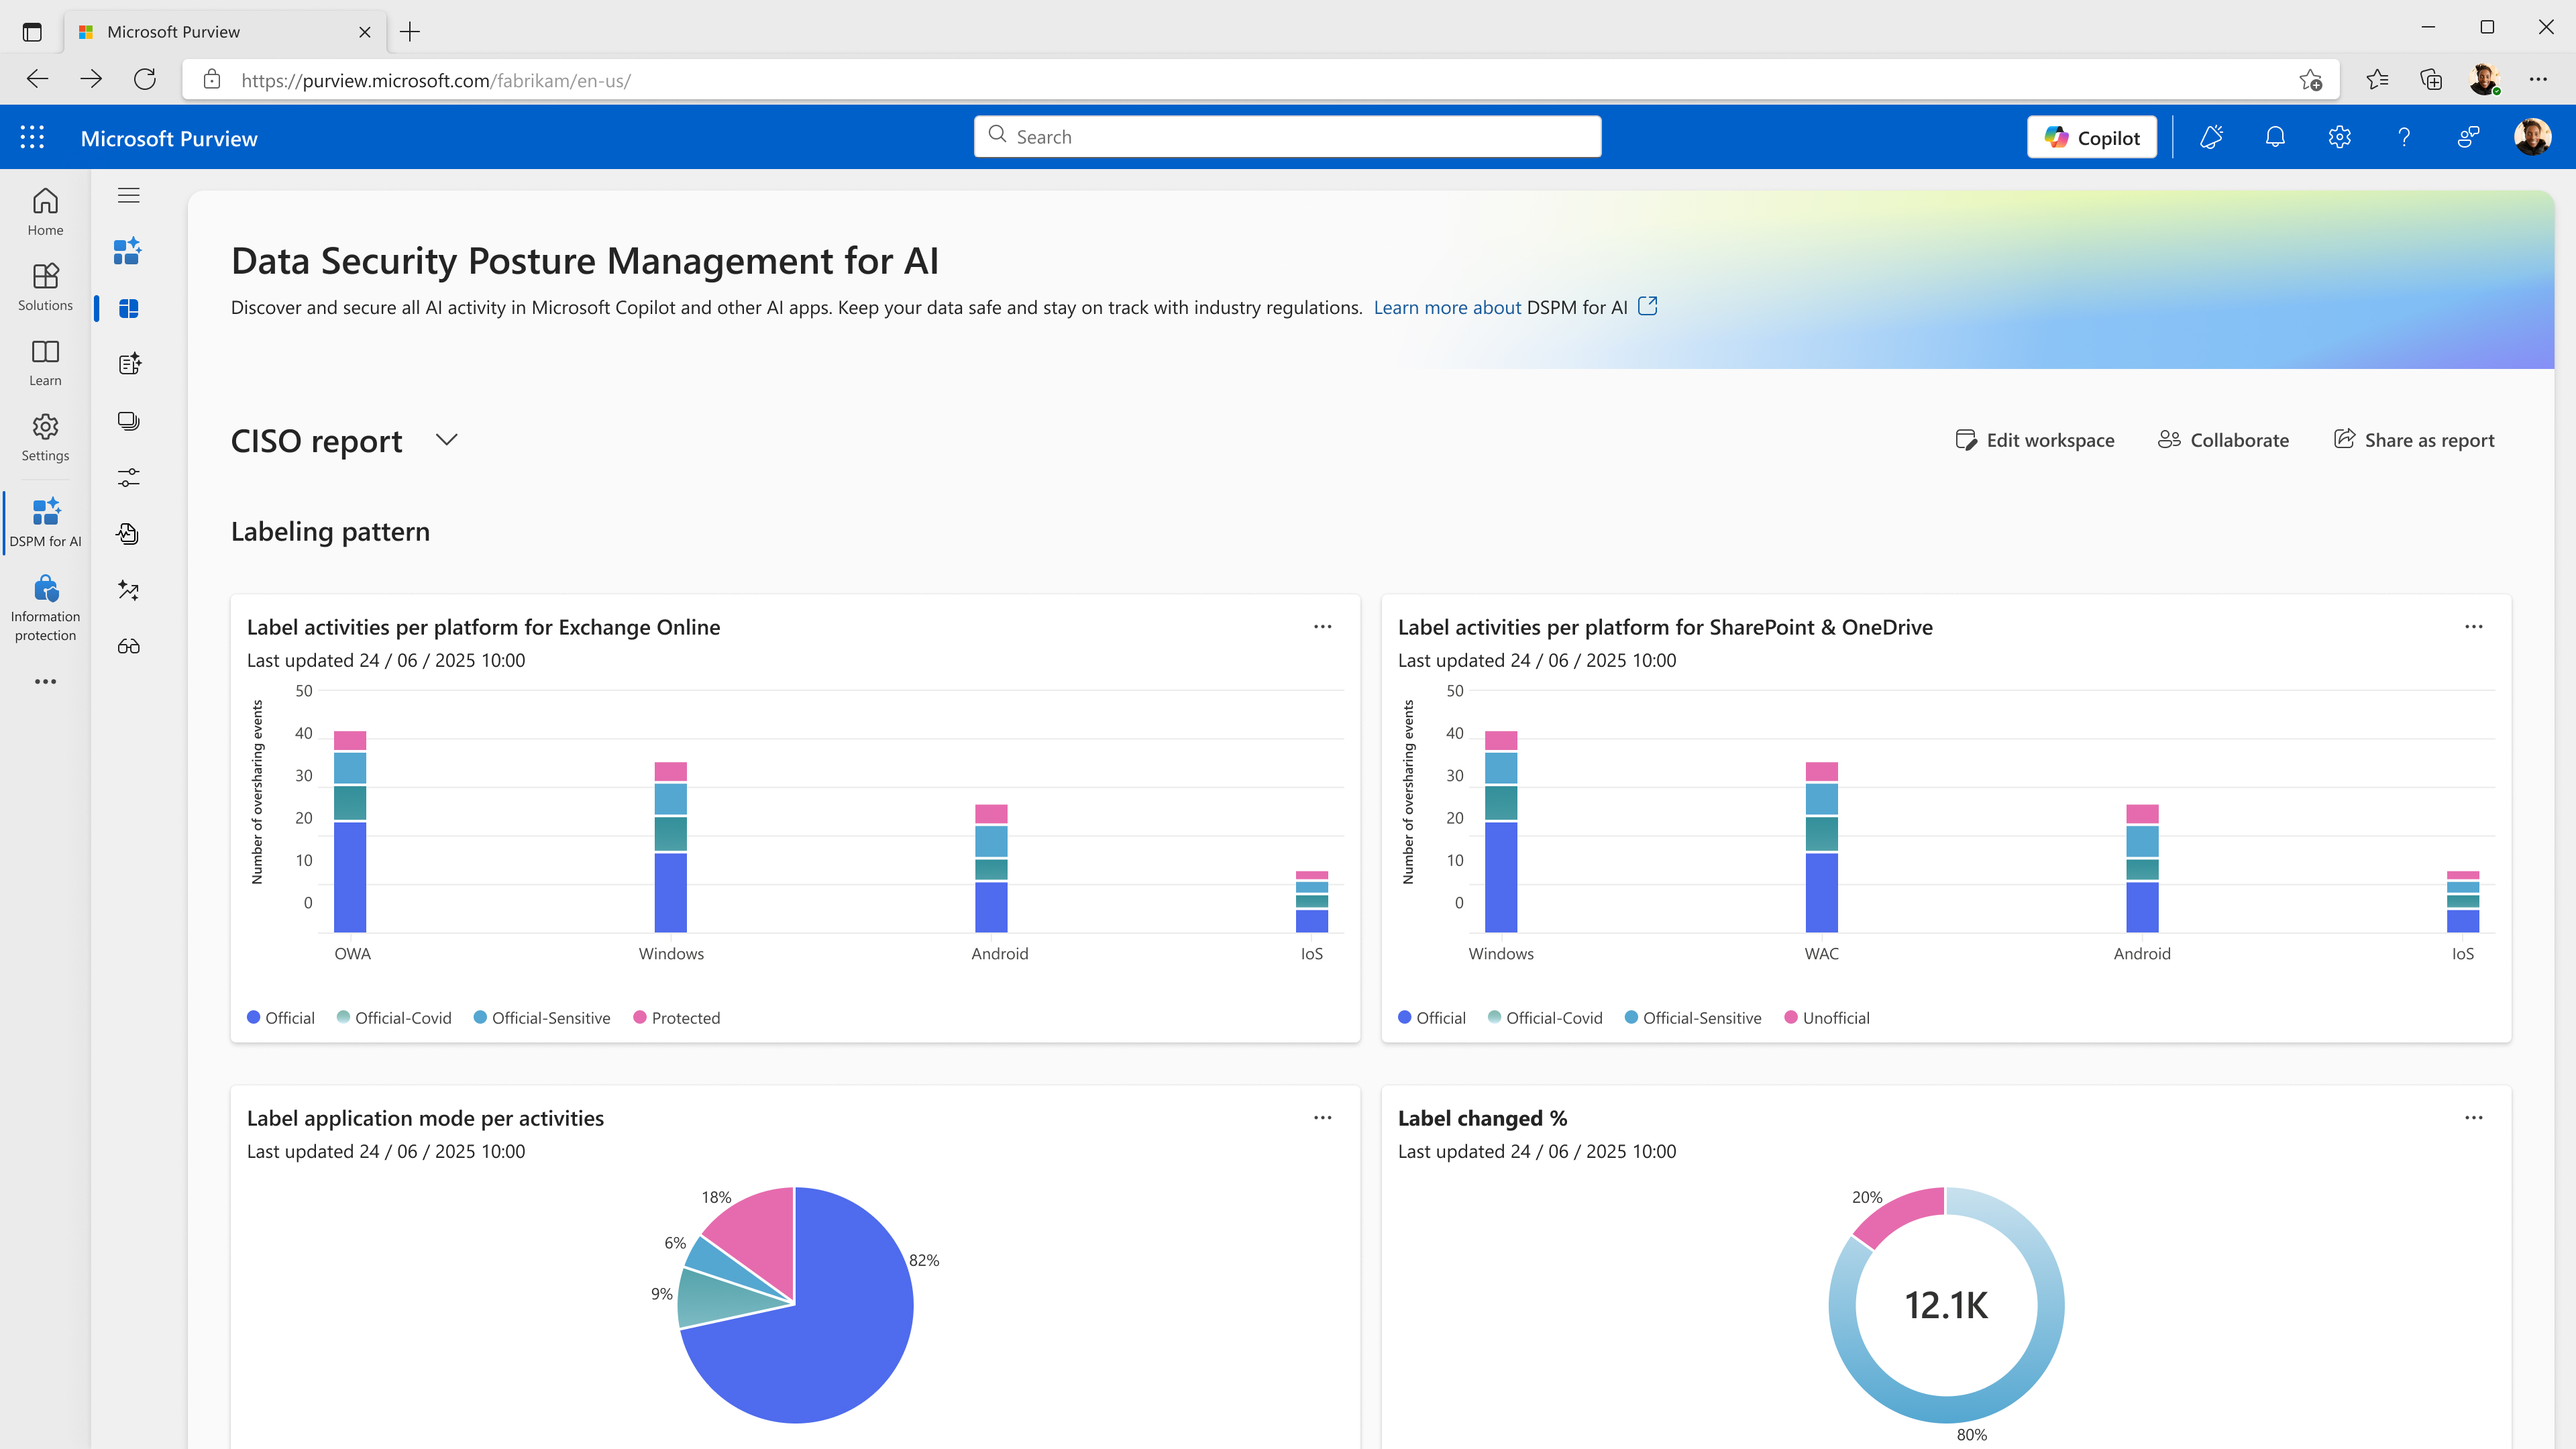Show more solutions ellipsis in left rail
Screen dimensions: 2576x1449
[x=45, y=682]
